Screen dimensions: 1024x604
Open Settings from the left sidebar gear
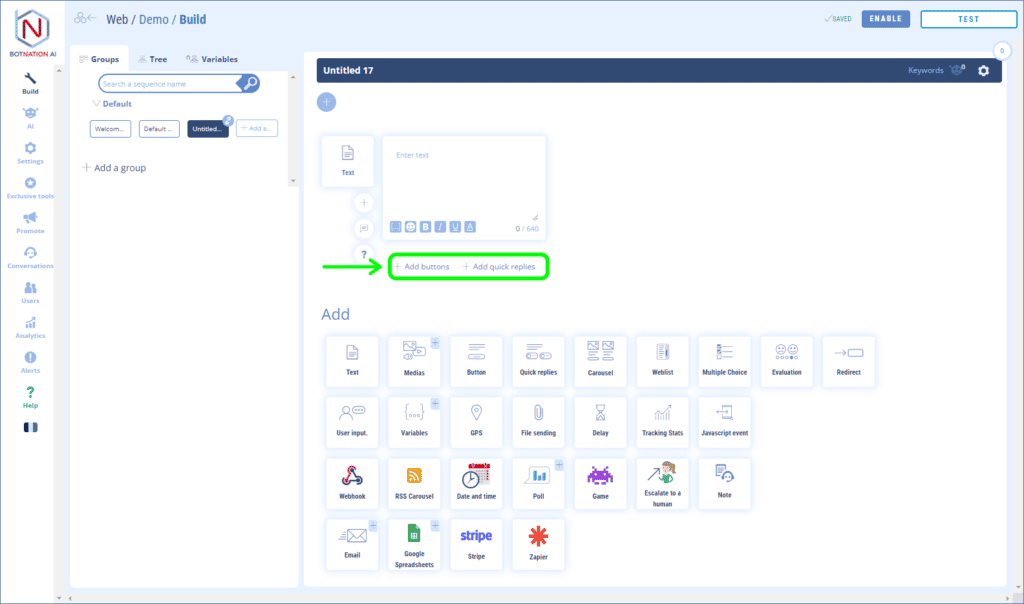point(30,150)
